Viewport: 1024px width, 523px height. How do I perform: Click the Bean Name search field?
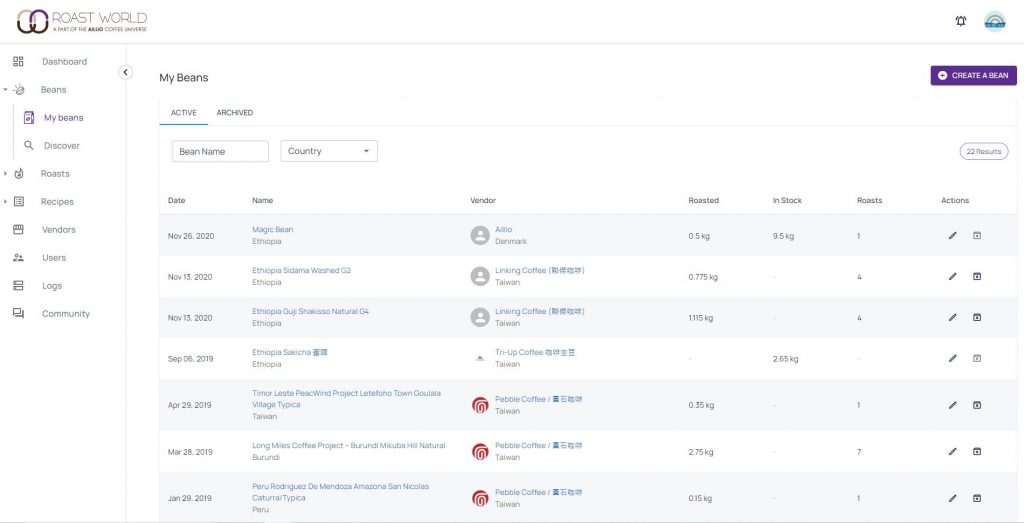click(x=220, y=151)
